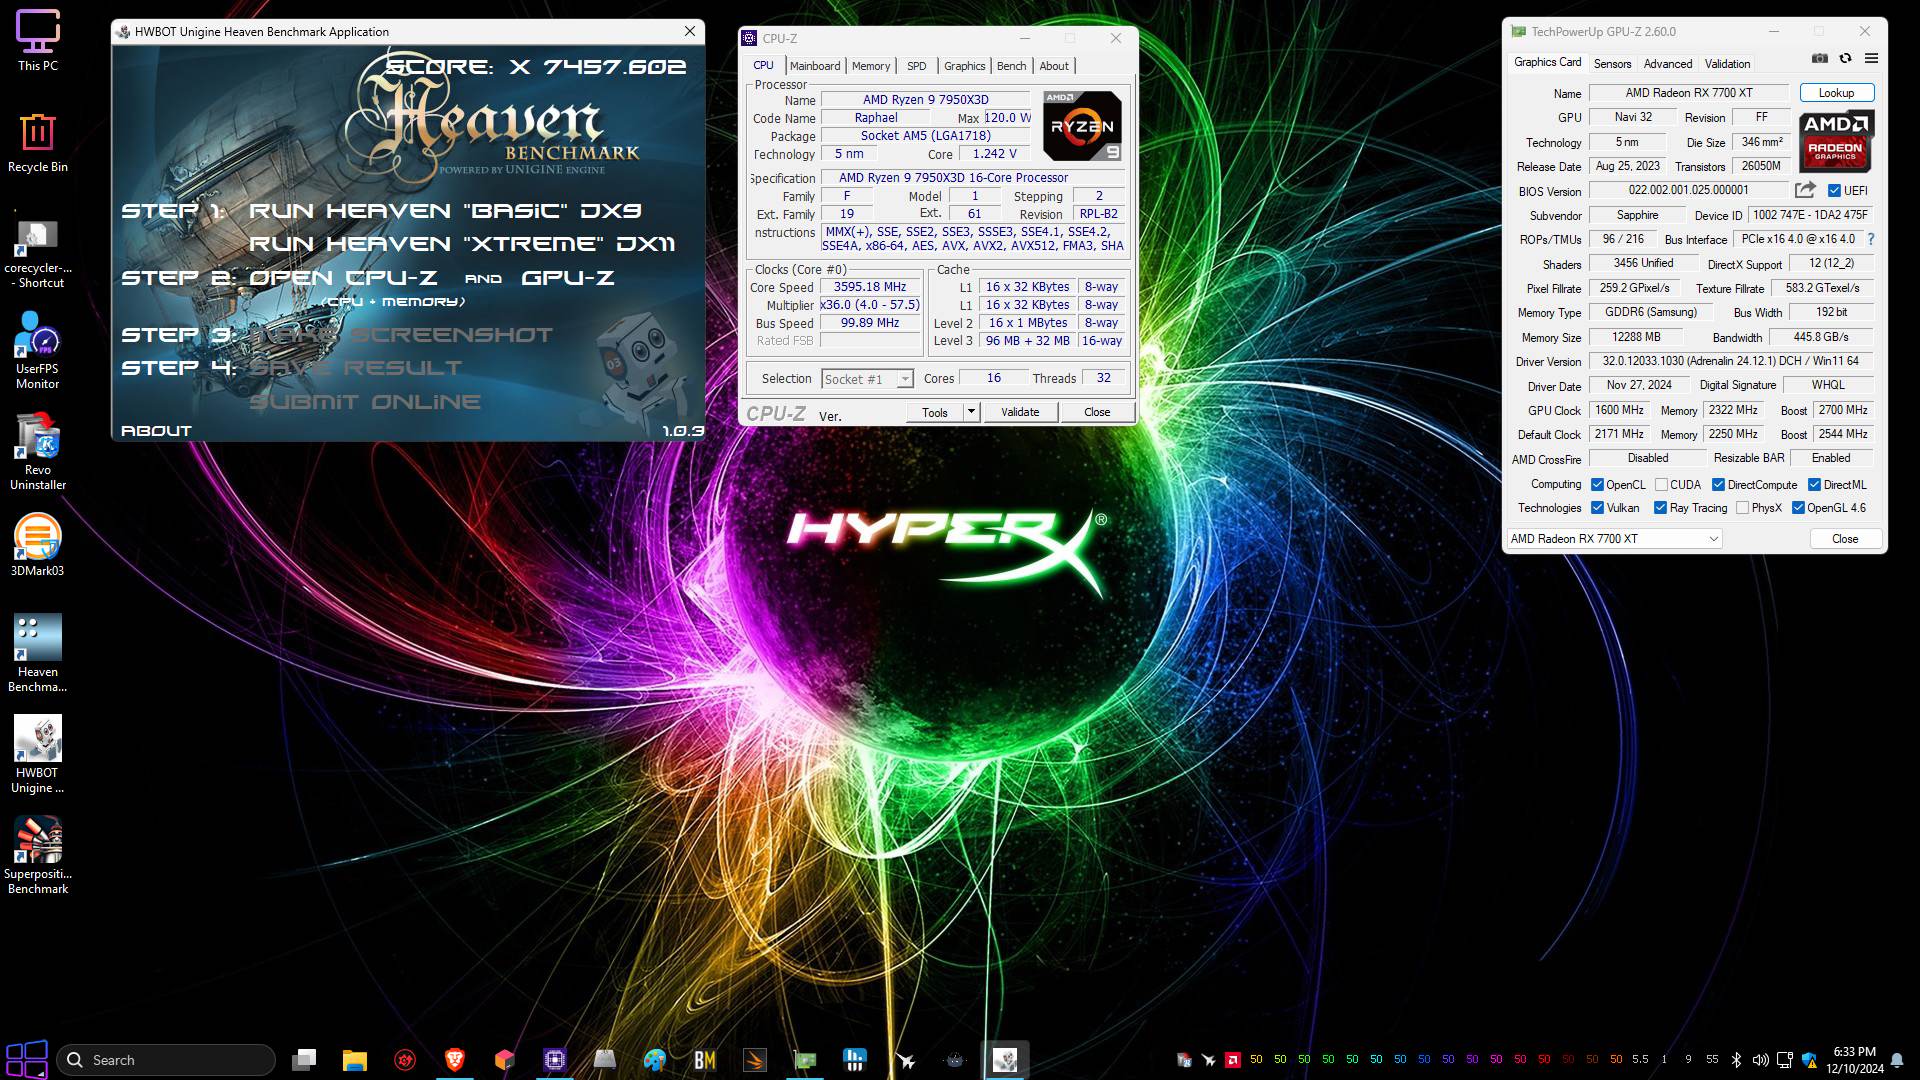1920x1080 pixels.
Task: Open paint palette app on taskbar
Action: point(654,1060)
